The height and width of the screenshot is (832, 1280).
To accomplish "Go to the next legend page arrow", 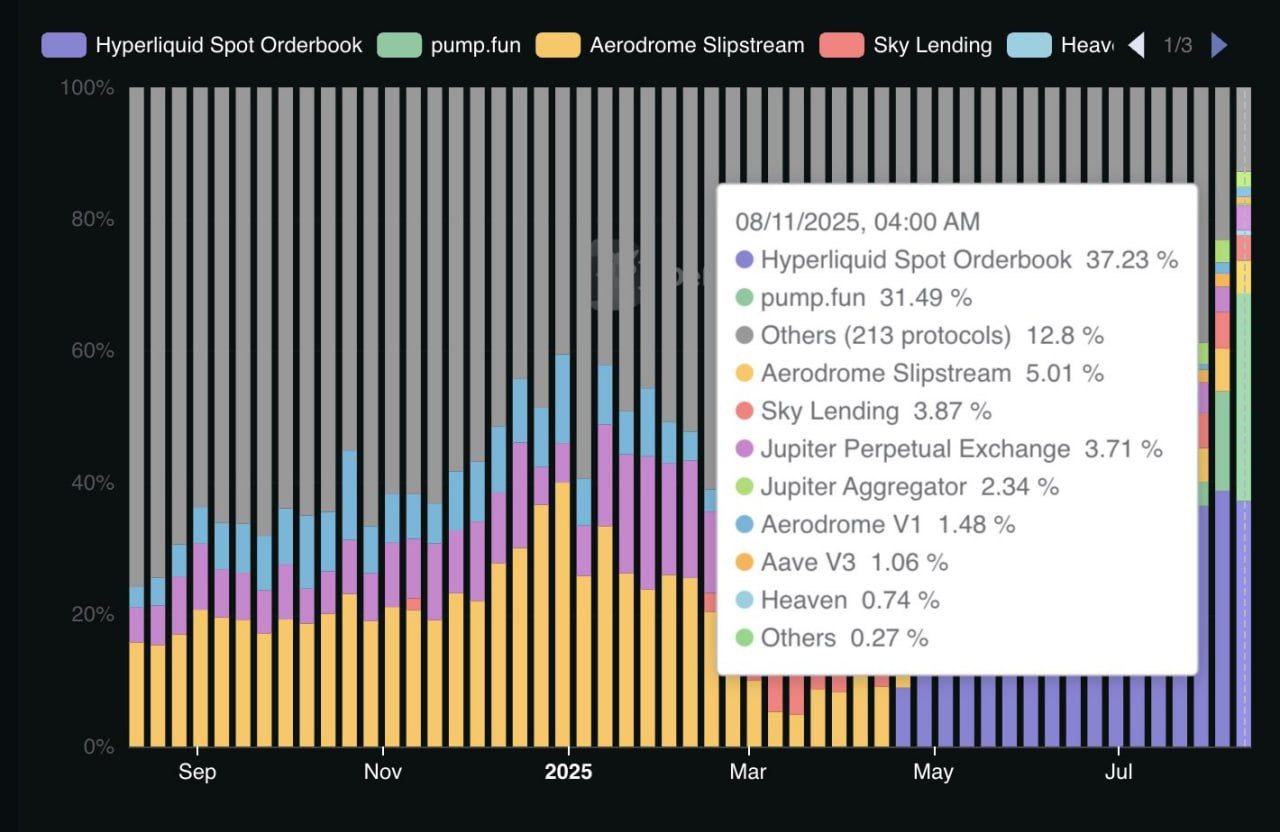I will click(1219, 45).
